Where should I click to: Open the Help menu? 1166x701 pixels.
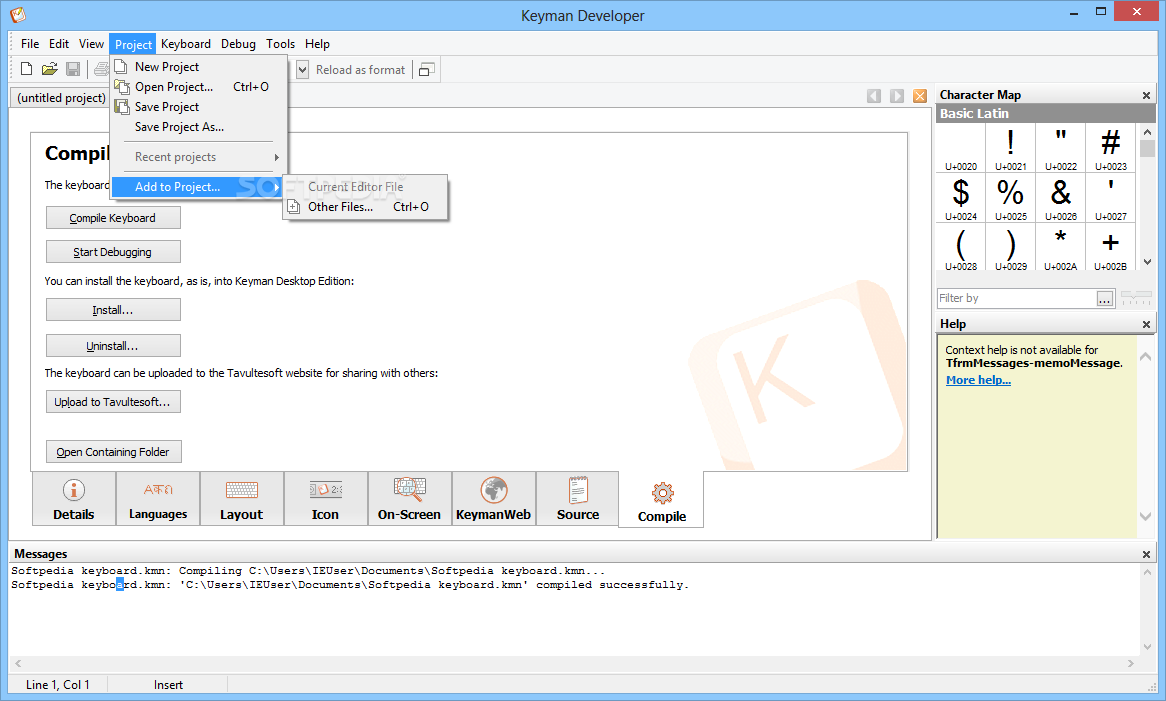[317, 44]
